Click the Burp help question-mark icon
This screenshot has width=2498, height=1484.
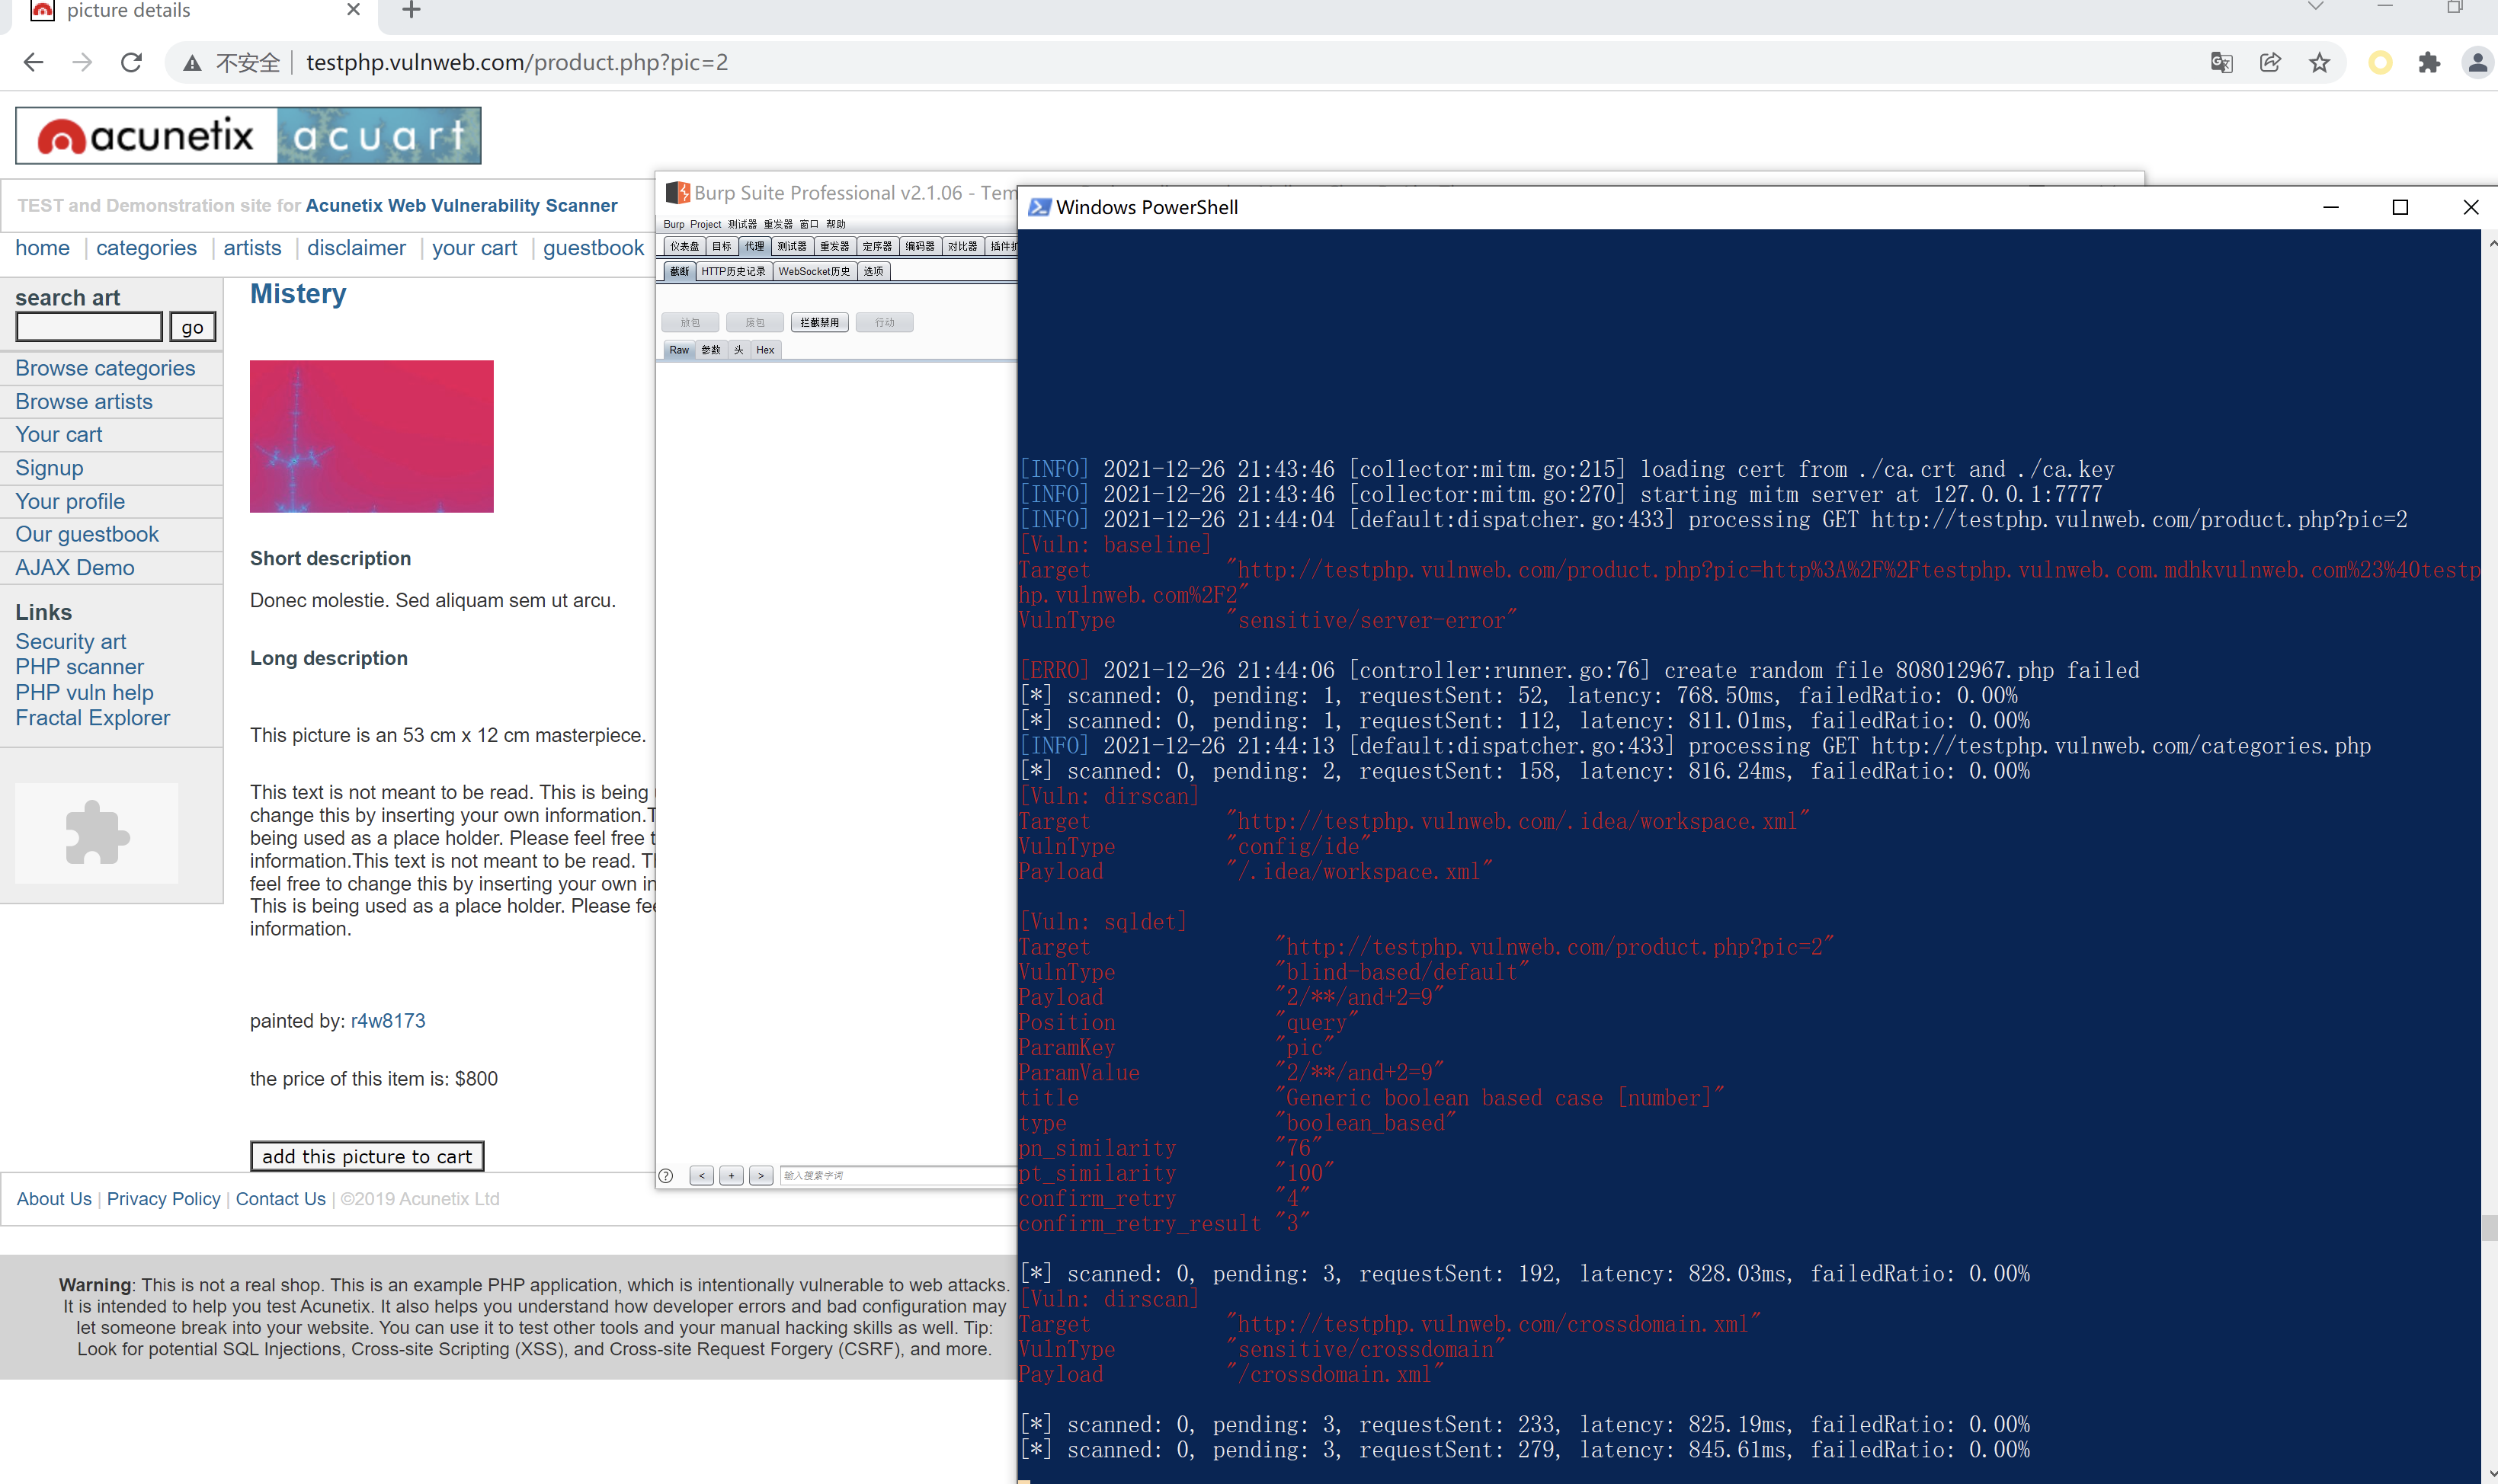pos(666,1175)
